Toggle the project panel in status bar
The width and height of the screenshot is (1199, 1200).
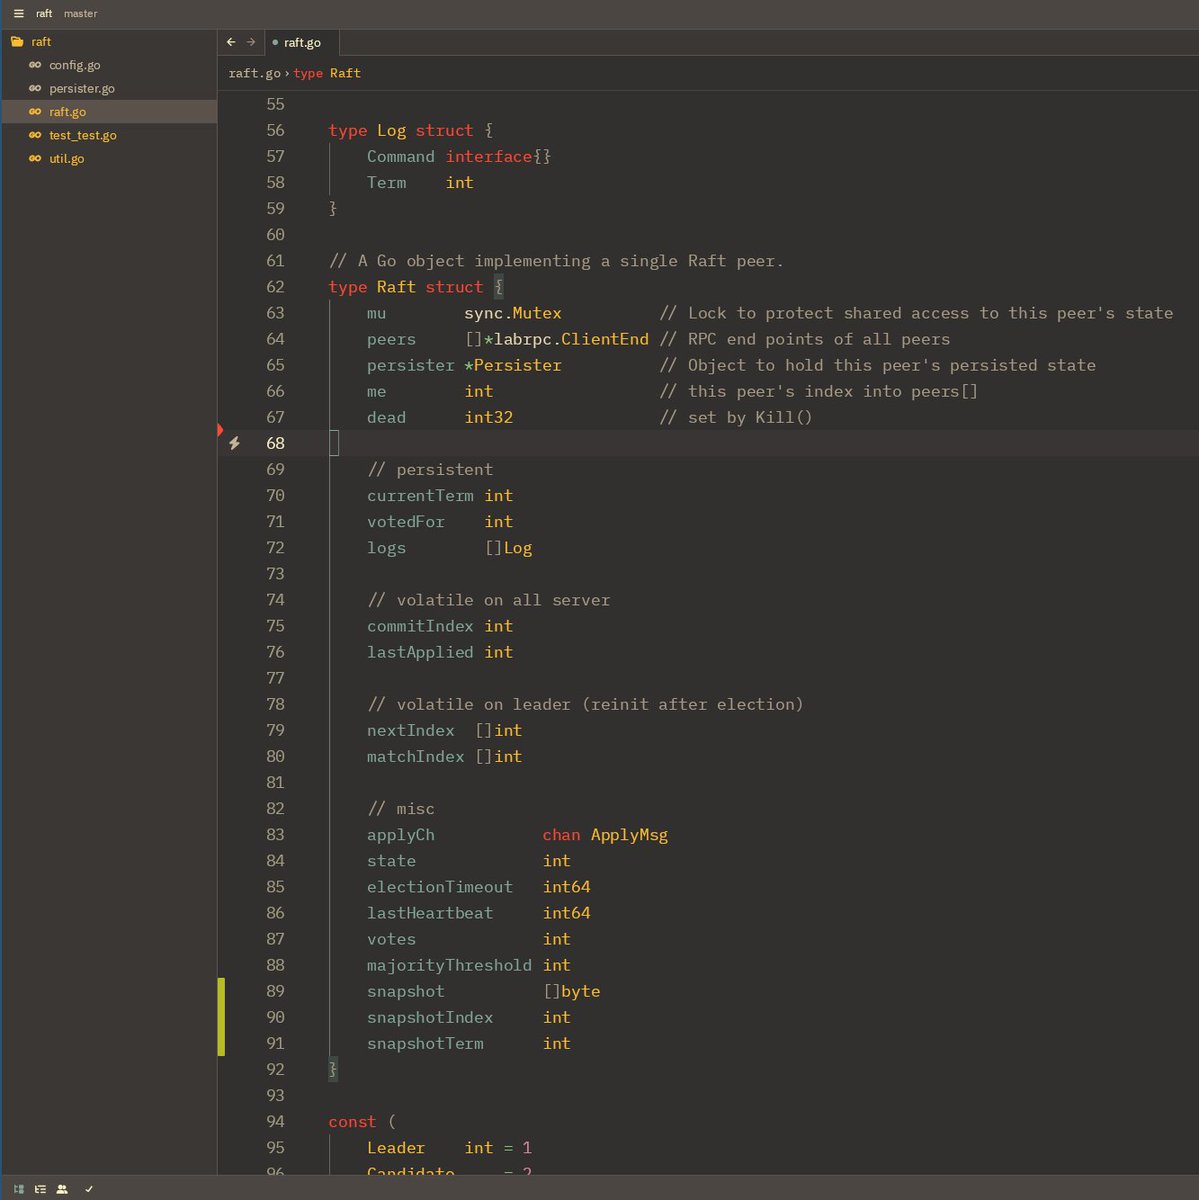point(19,1189)
